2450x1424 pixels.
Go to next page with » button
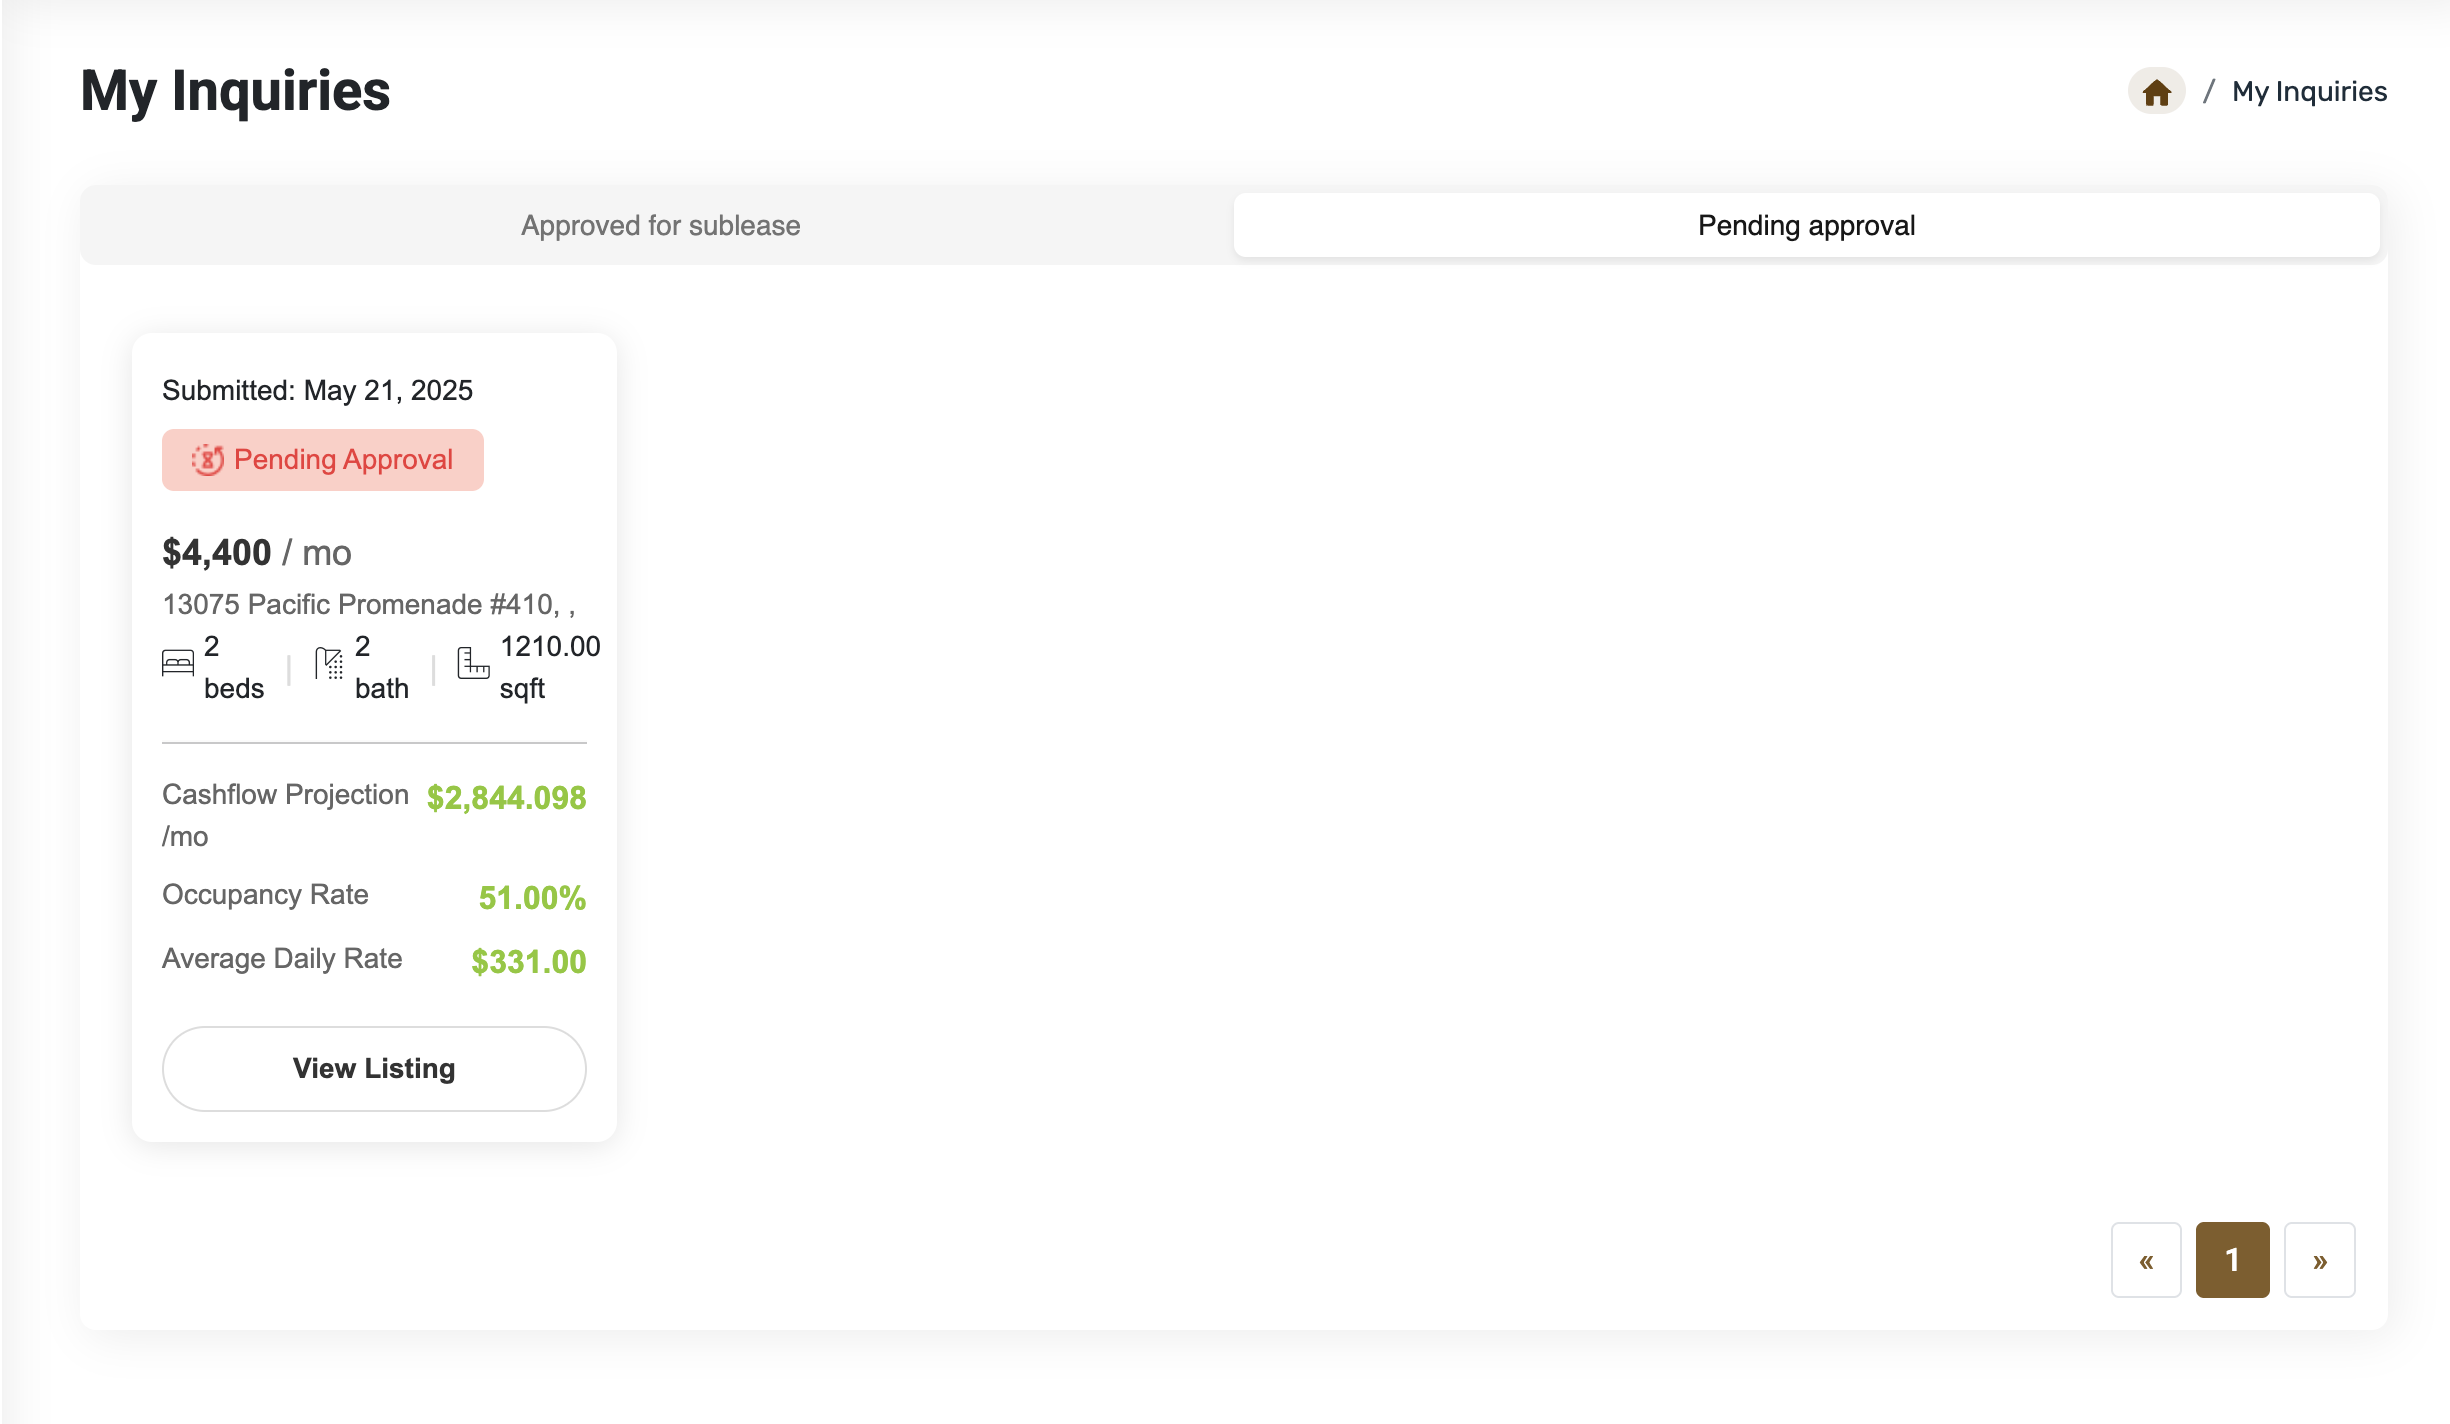(2320, 1260)
